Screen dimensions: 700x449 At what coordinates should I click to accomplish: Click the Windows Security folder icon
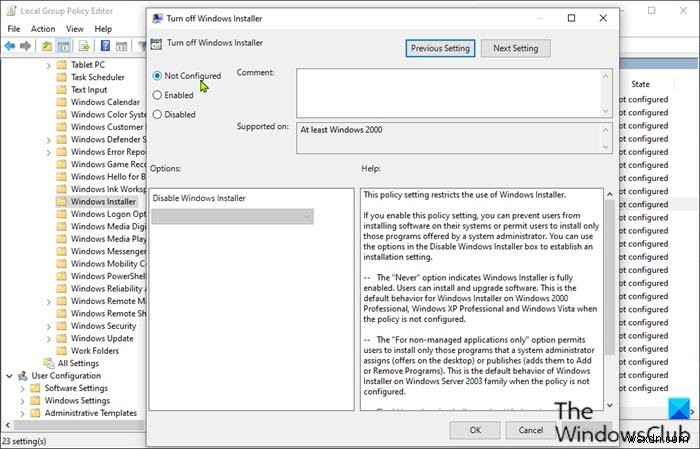62,326
